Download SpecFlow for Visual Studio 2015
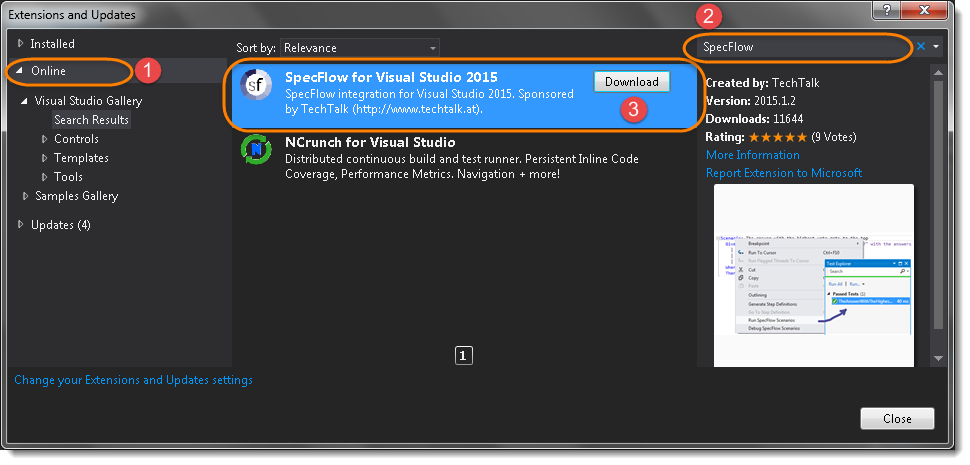This screenshot has width=970, height=465. [x=632, y=82]
